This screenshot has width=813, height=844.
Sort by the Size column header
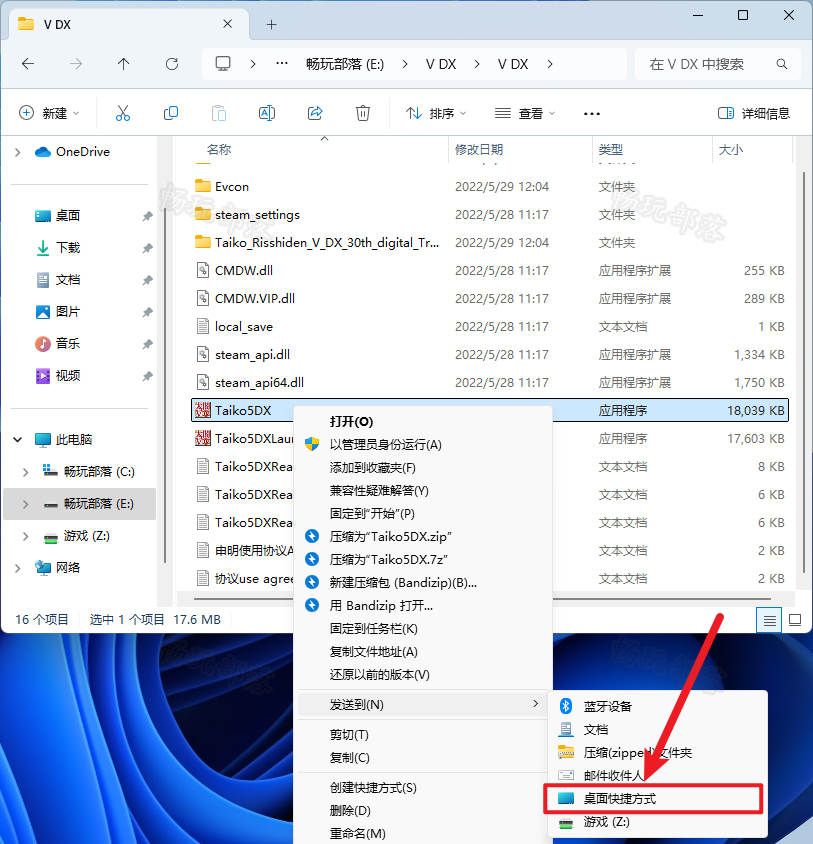tap(731, 149)
